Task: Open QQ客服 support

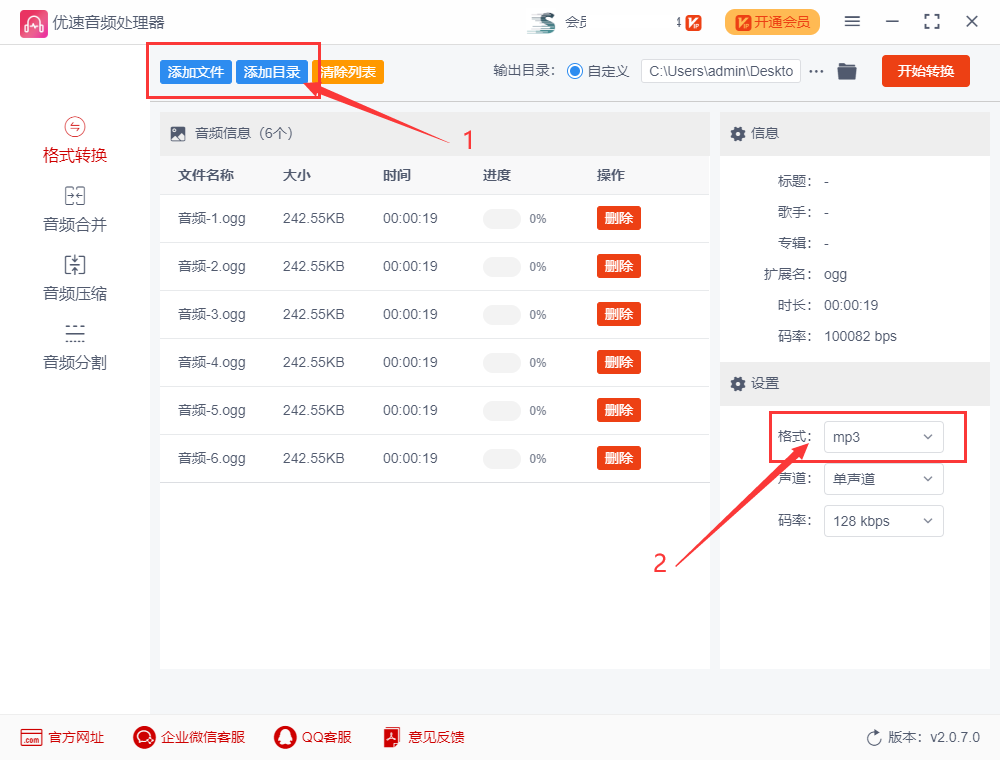Action: click(313, 737)
